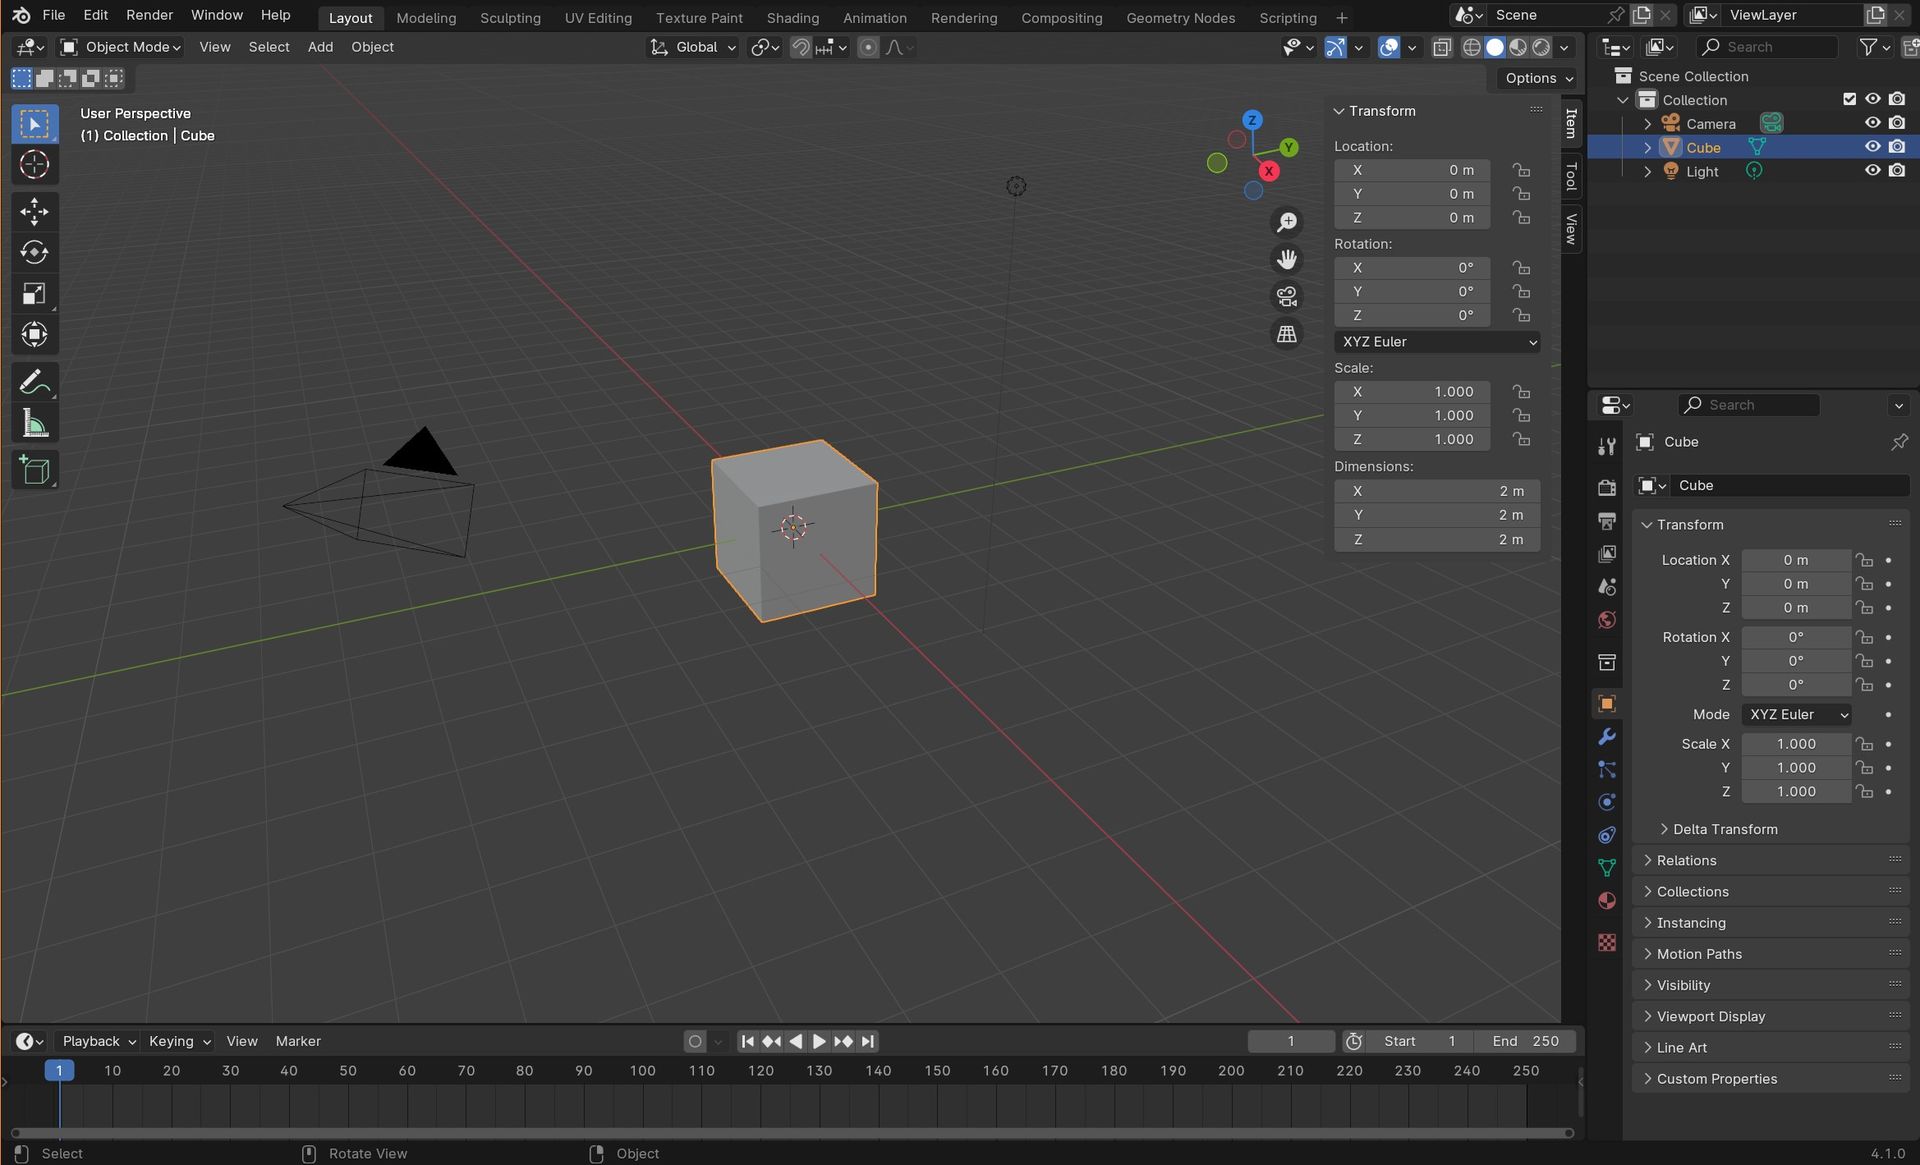
Task: Open the Options dropdown in viewport
Action: tap(1539, 78)
